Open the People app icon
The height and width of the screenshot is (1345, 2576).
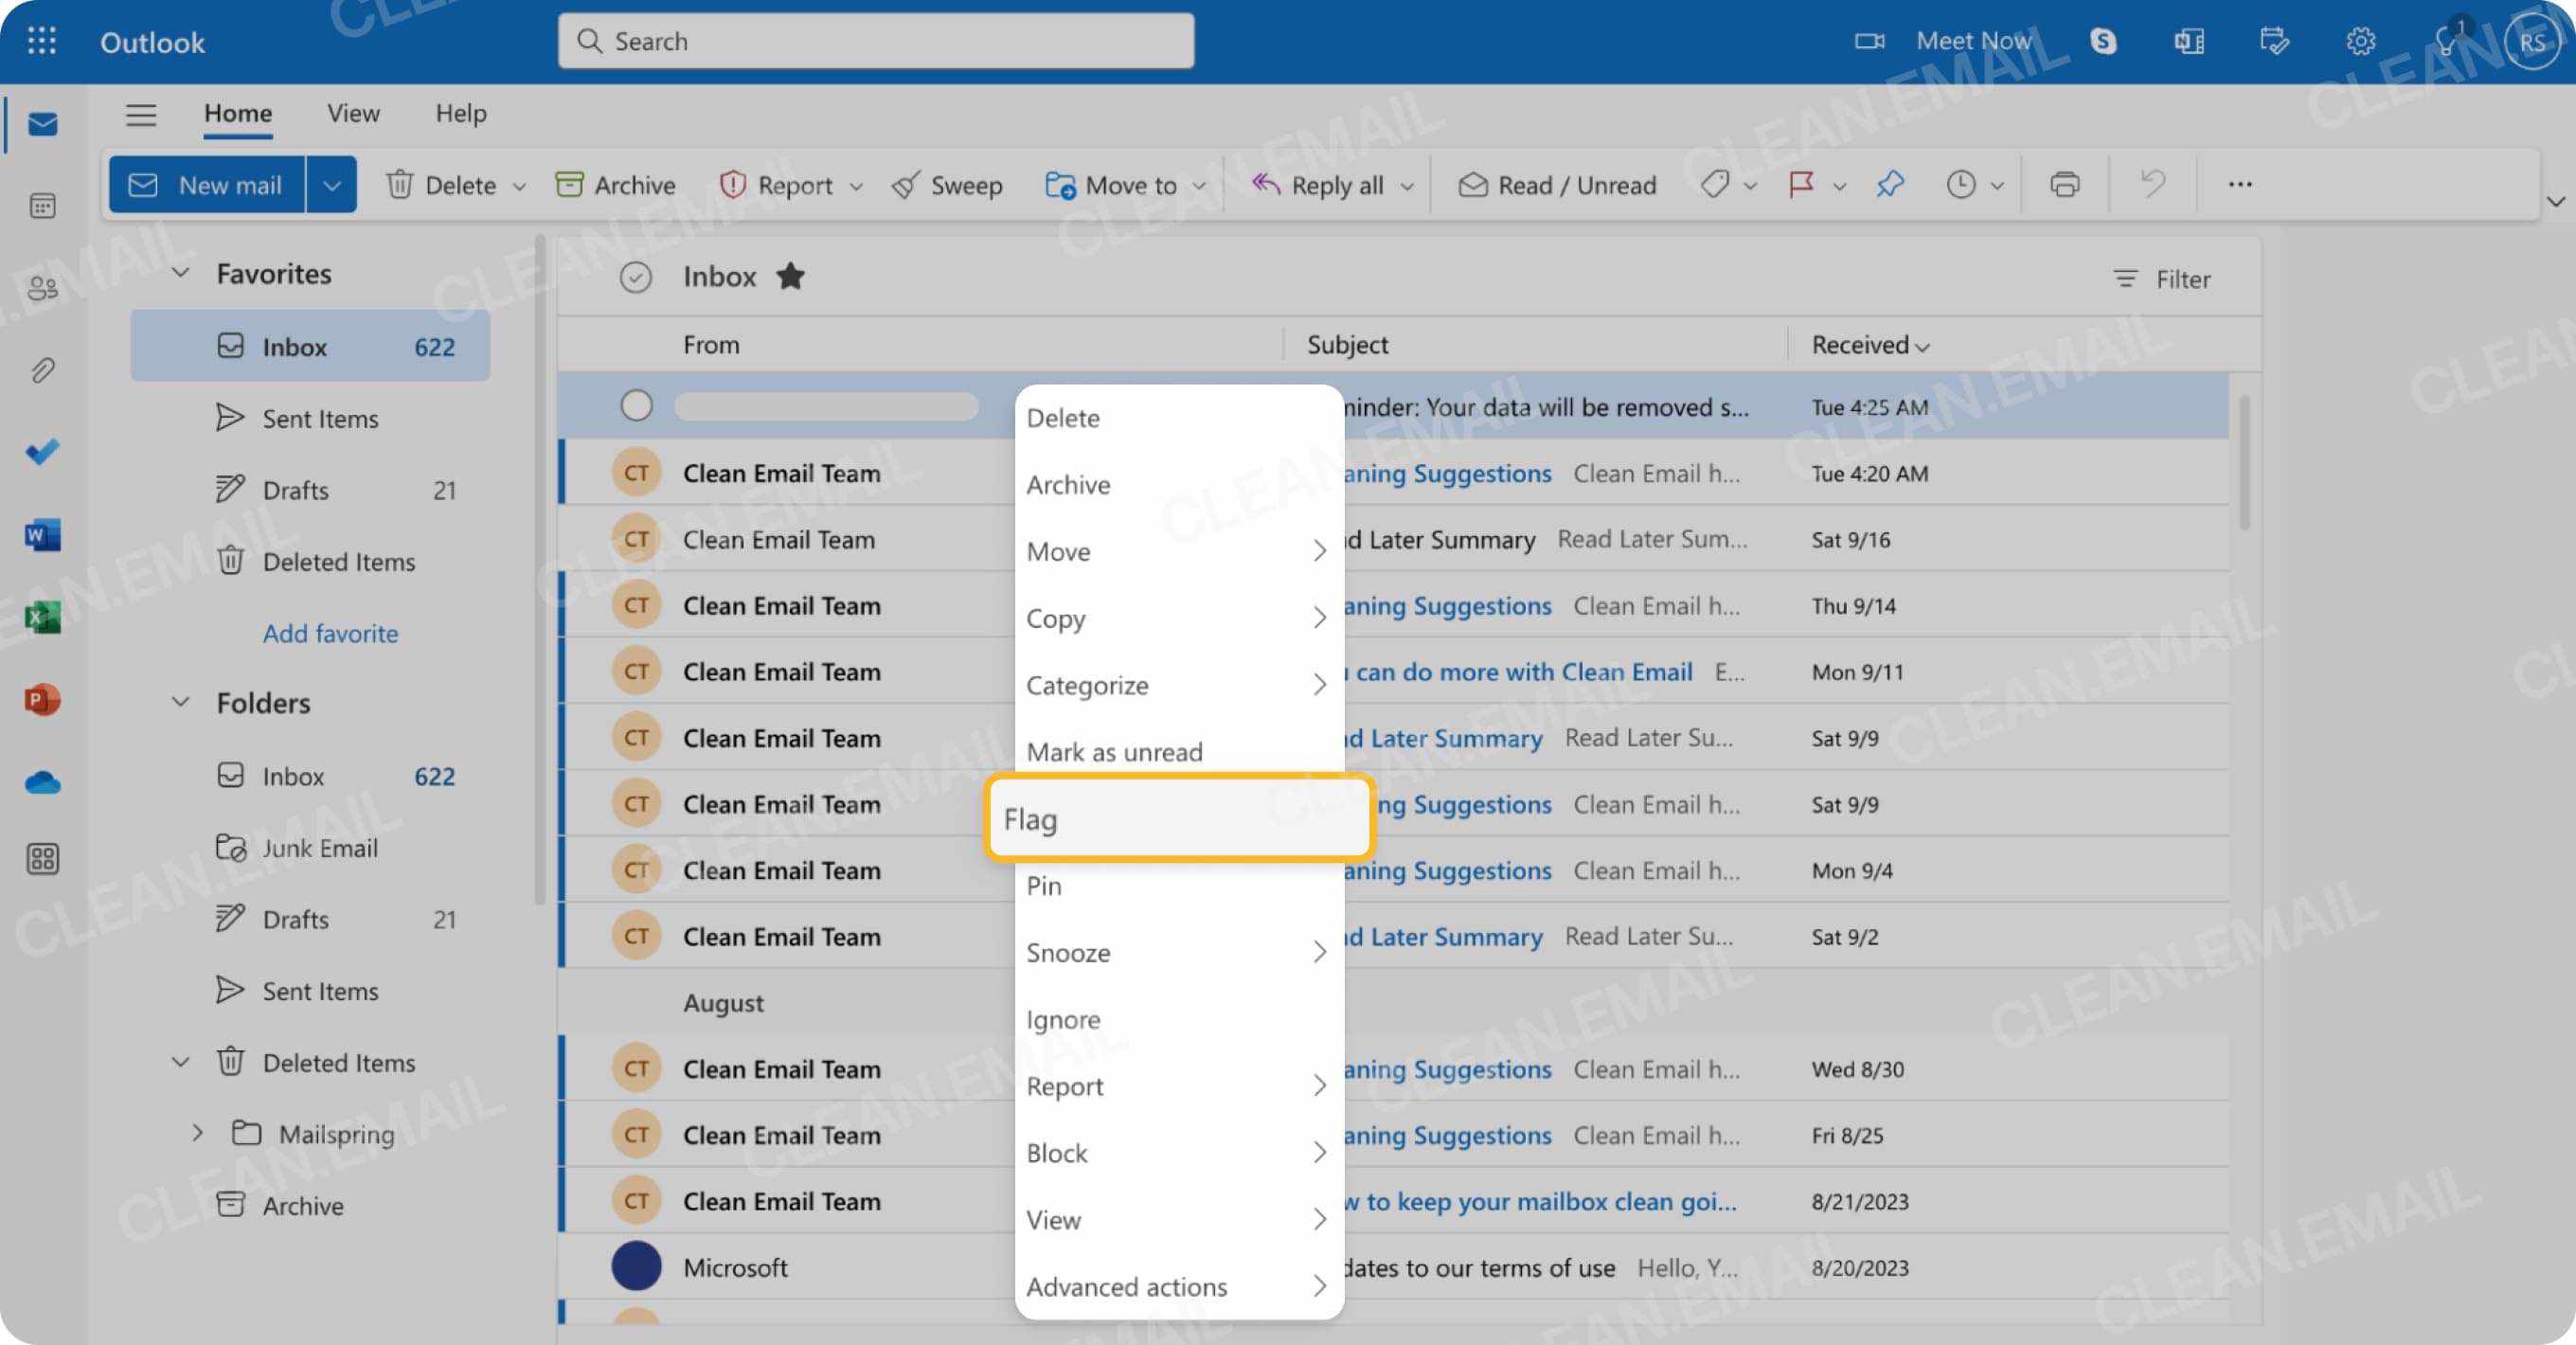(41, 287)
